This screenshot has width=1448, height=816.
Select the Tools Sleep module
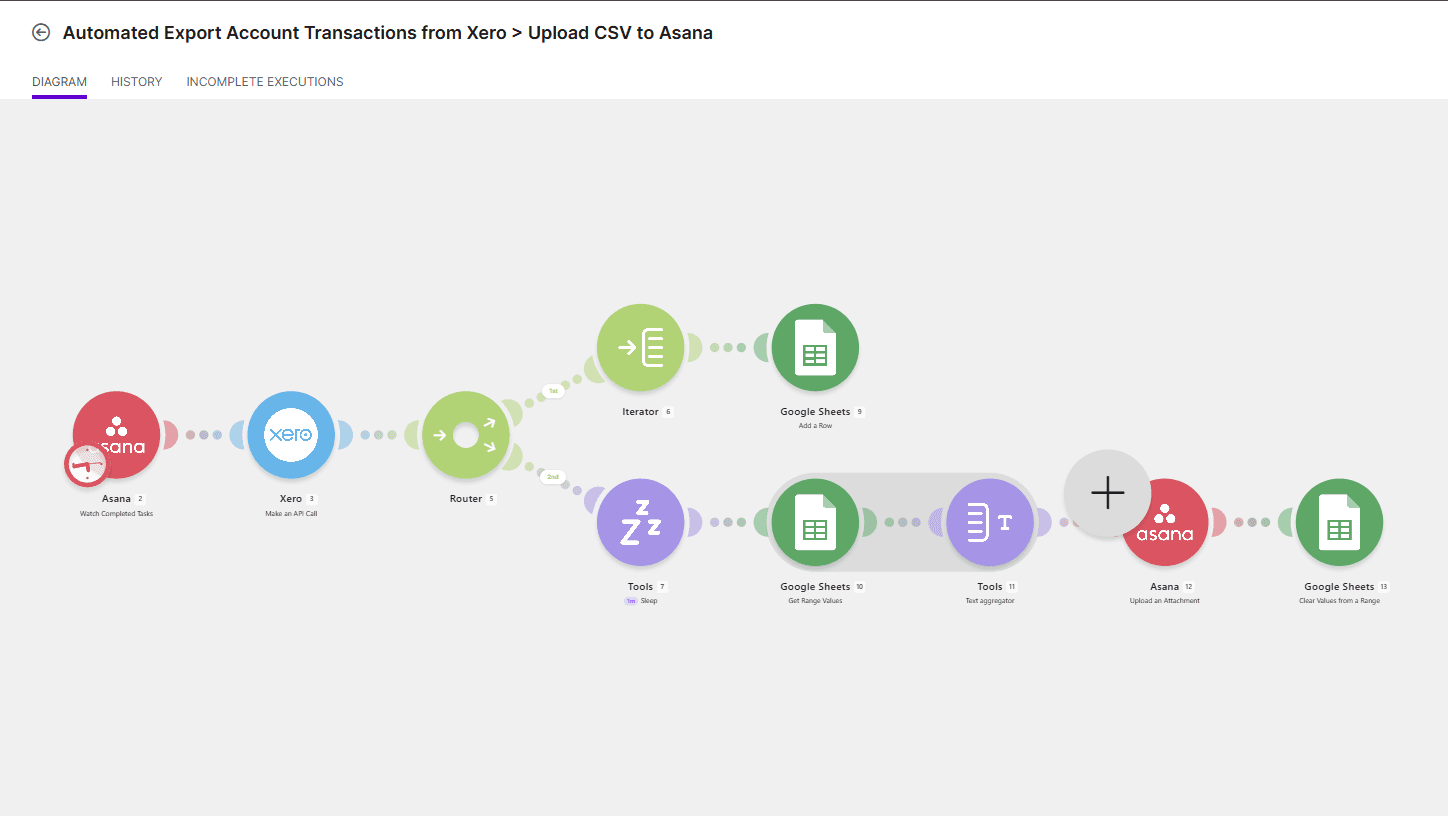pos(641,522)
